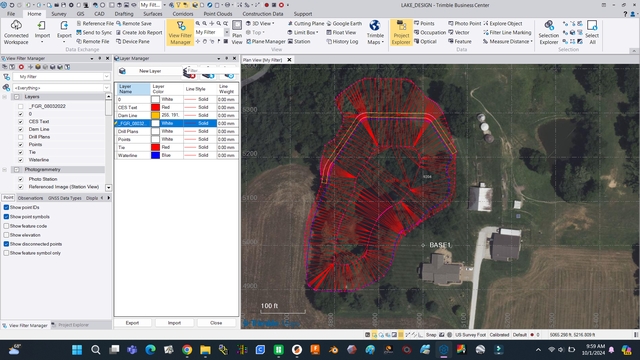Select the Measure Distance tool
640x360 pixels.
coord(507,42)
